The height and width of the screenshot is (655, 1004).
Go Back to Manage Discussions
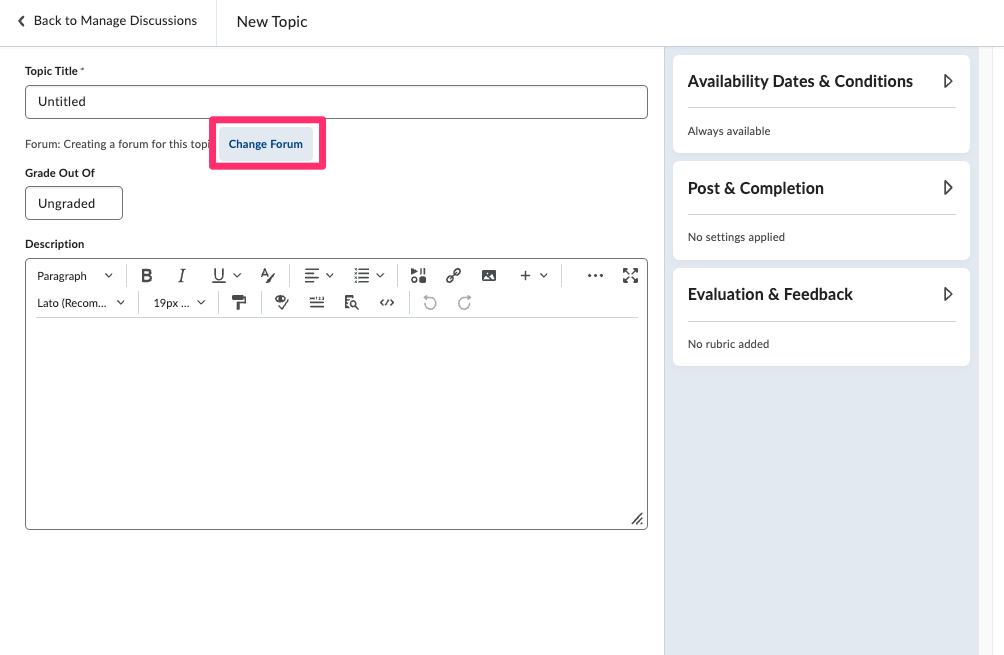(x=107, y=21)
